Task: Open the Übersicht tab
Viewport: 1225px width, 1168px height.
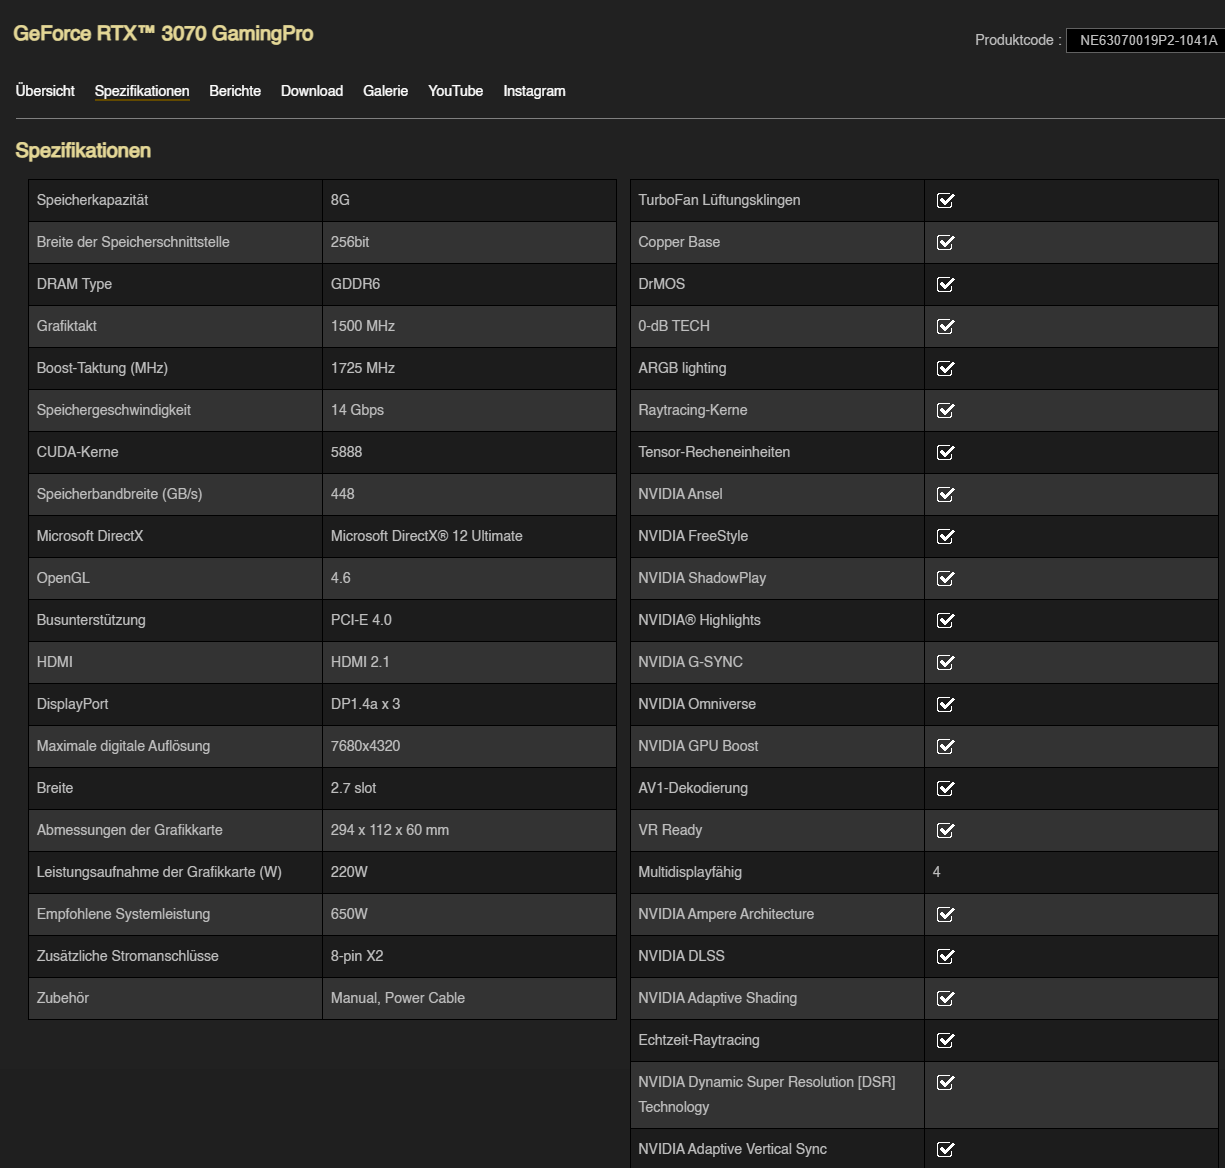Action: (x=45, y=91)
